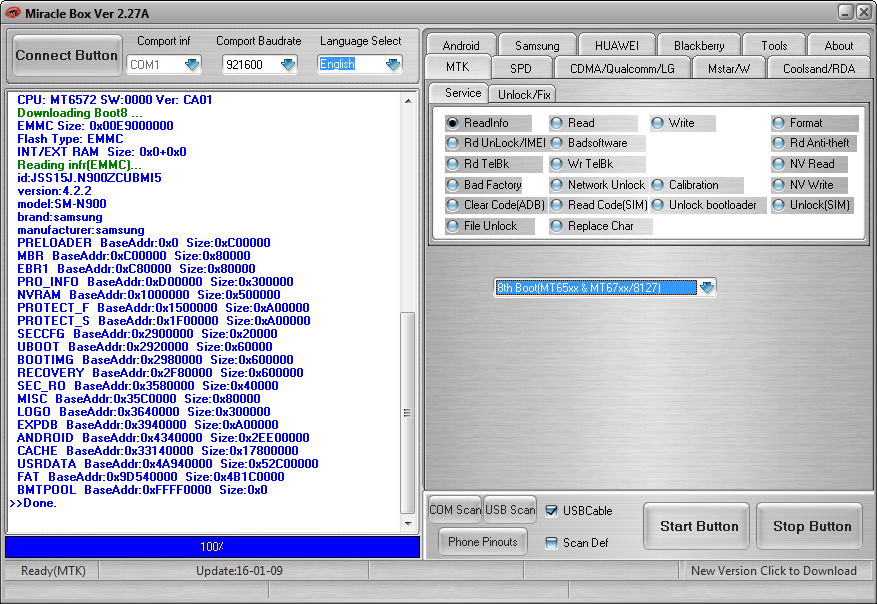This screenshot has height=604, width=877.
Task: Open the CDMA/Qualcomm/LG tab
Action: coord(622,68)
